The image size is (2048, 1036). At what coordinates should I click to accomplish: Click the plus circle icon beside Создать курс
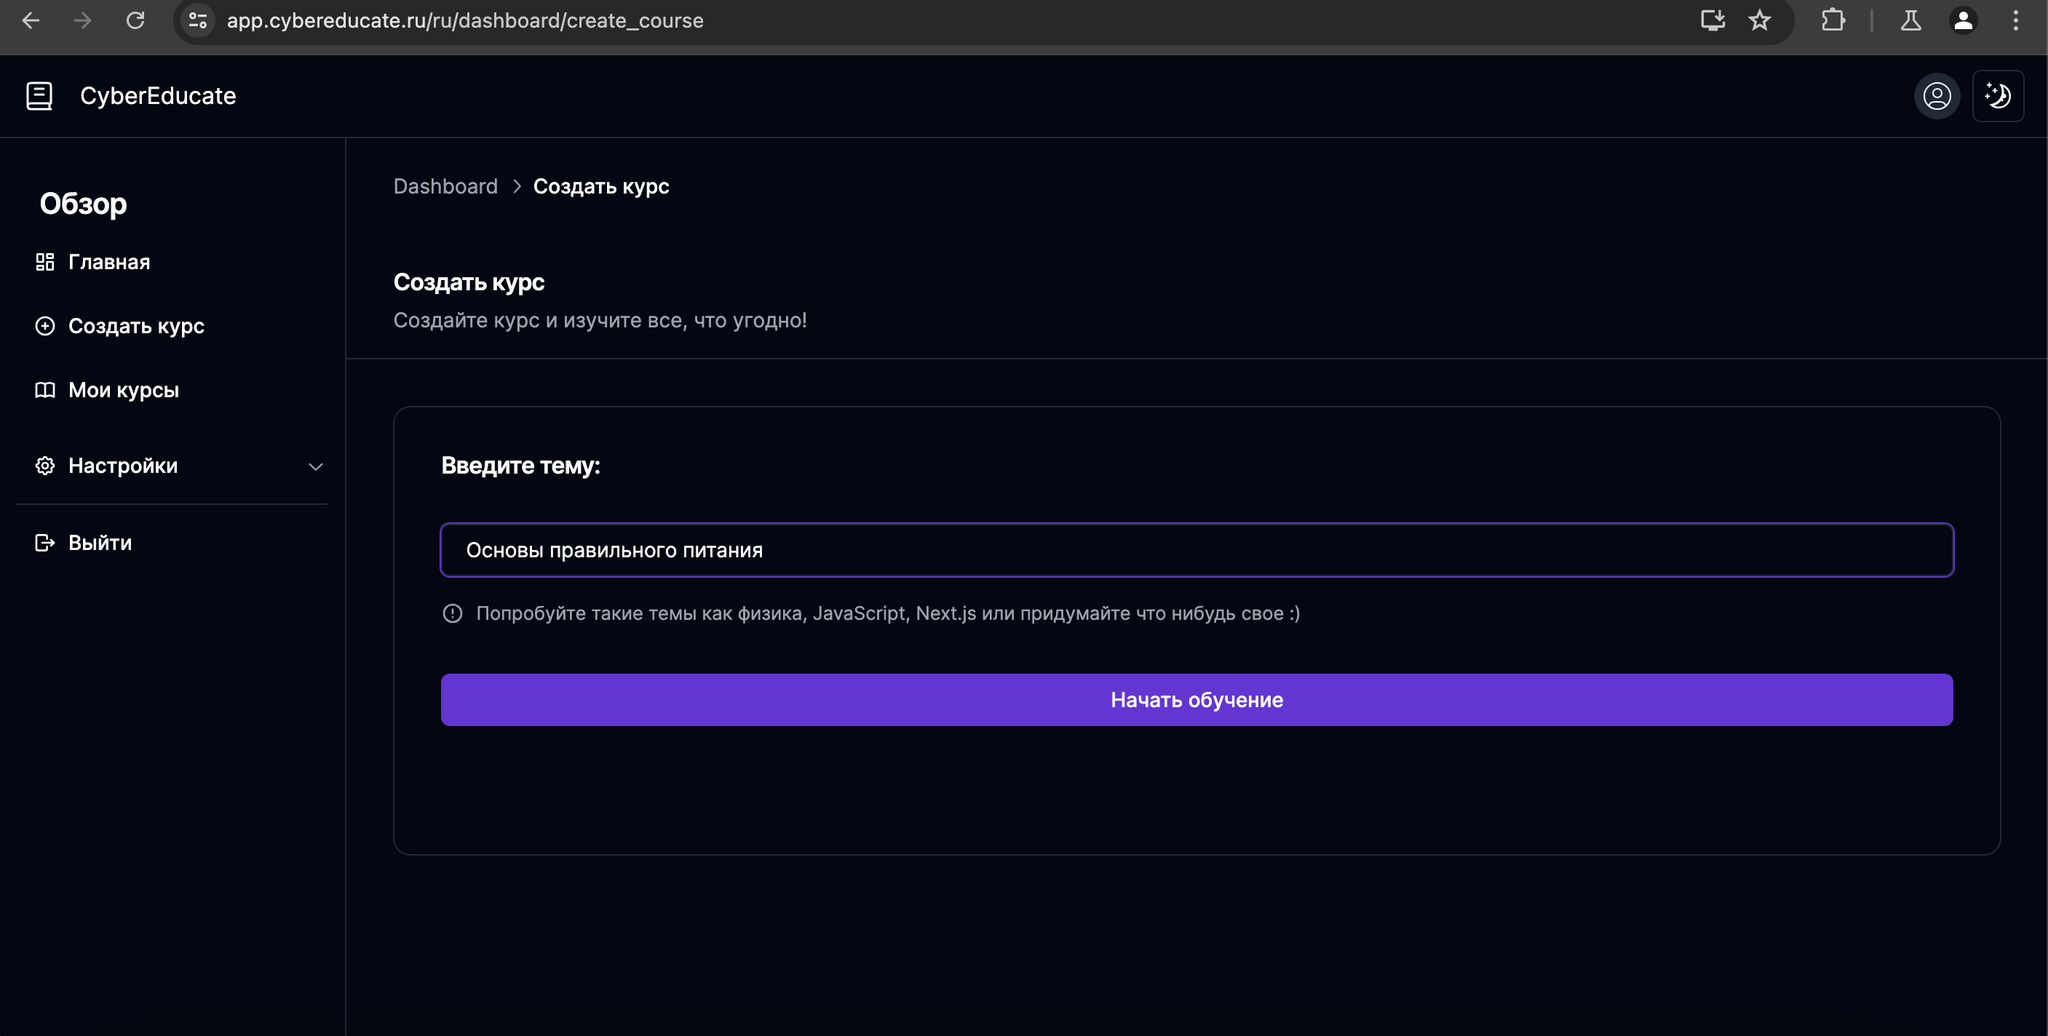pyautogui.click(x=45, y=326)
